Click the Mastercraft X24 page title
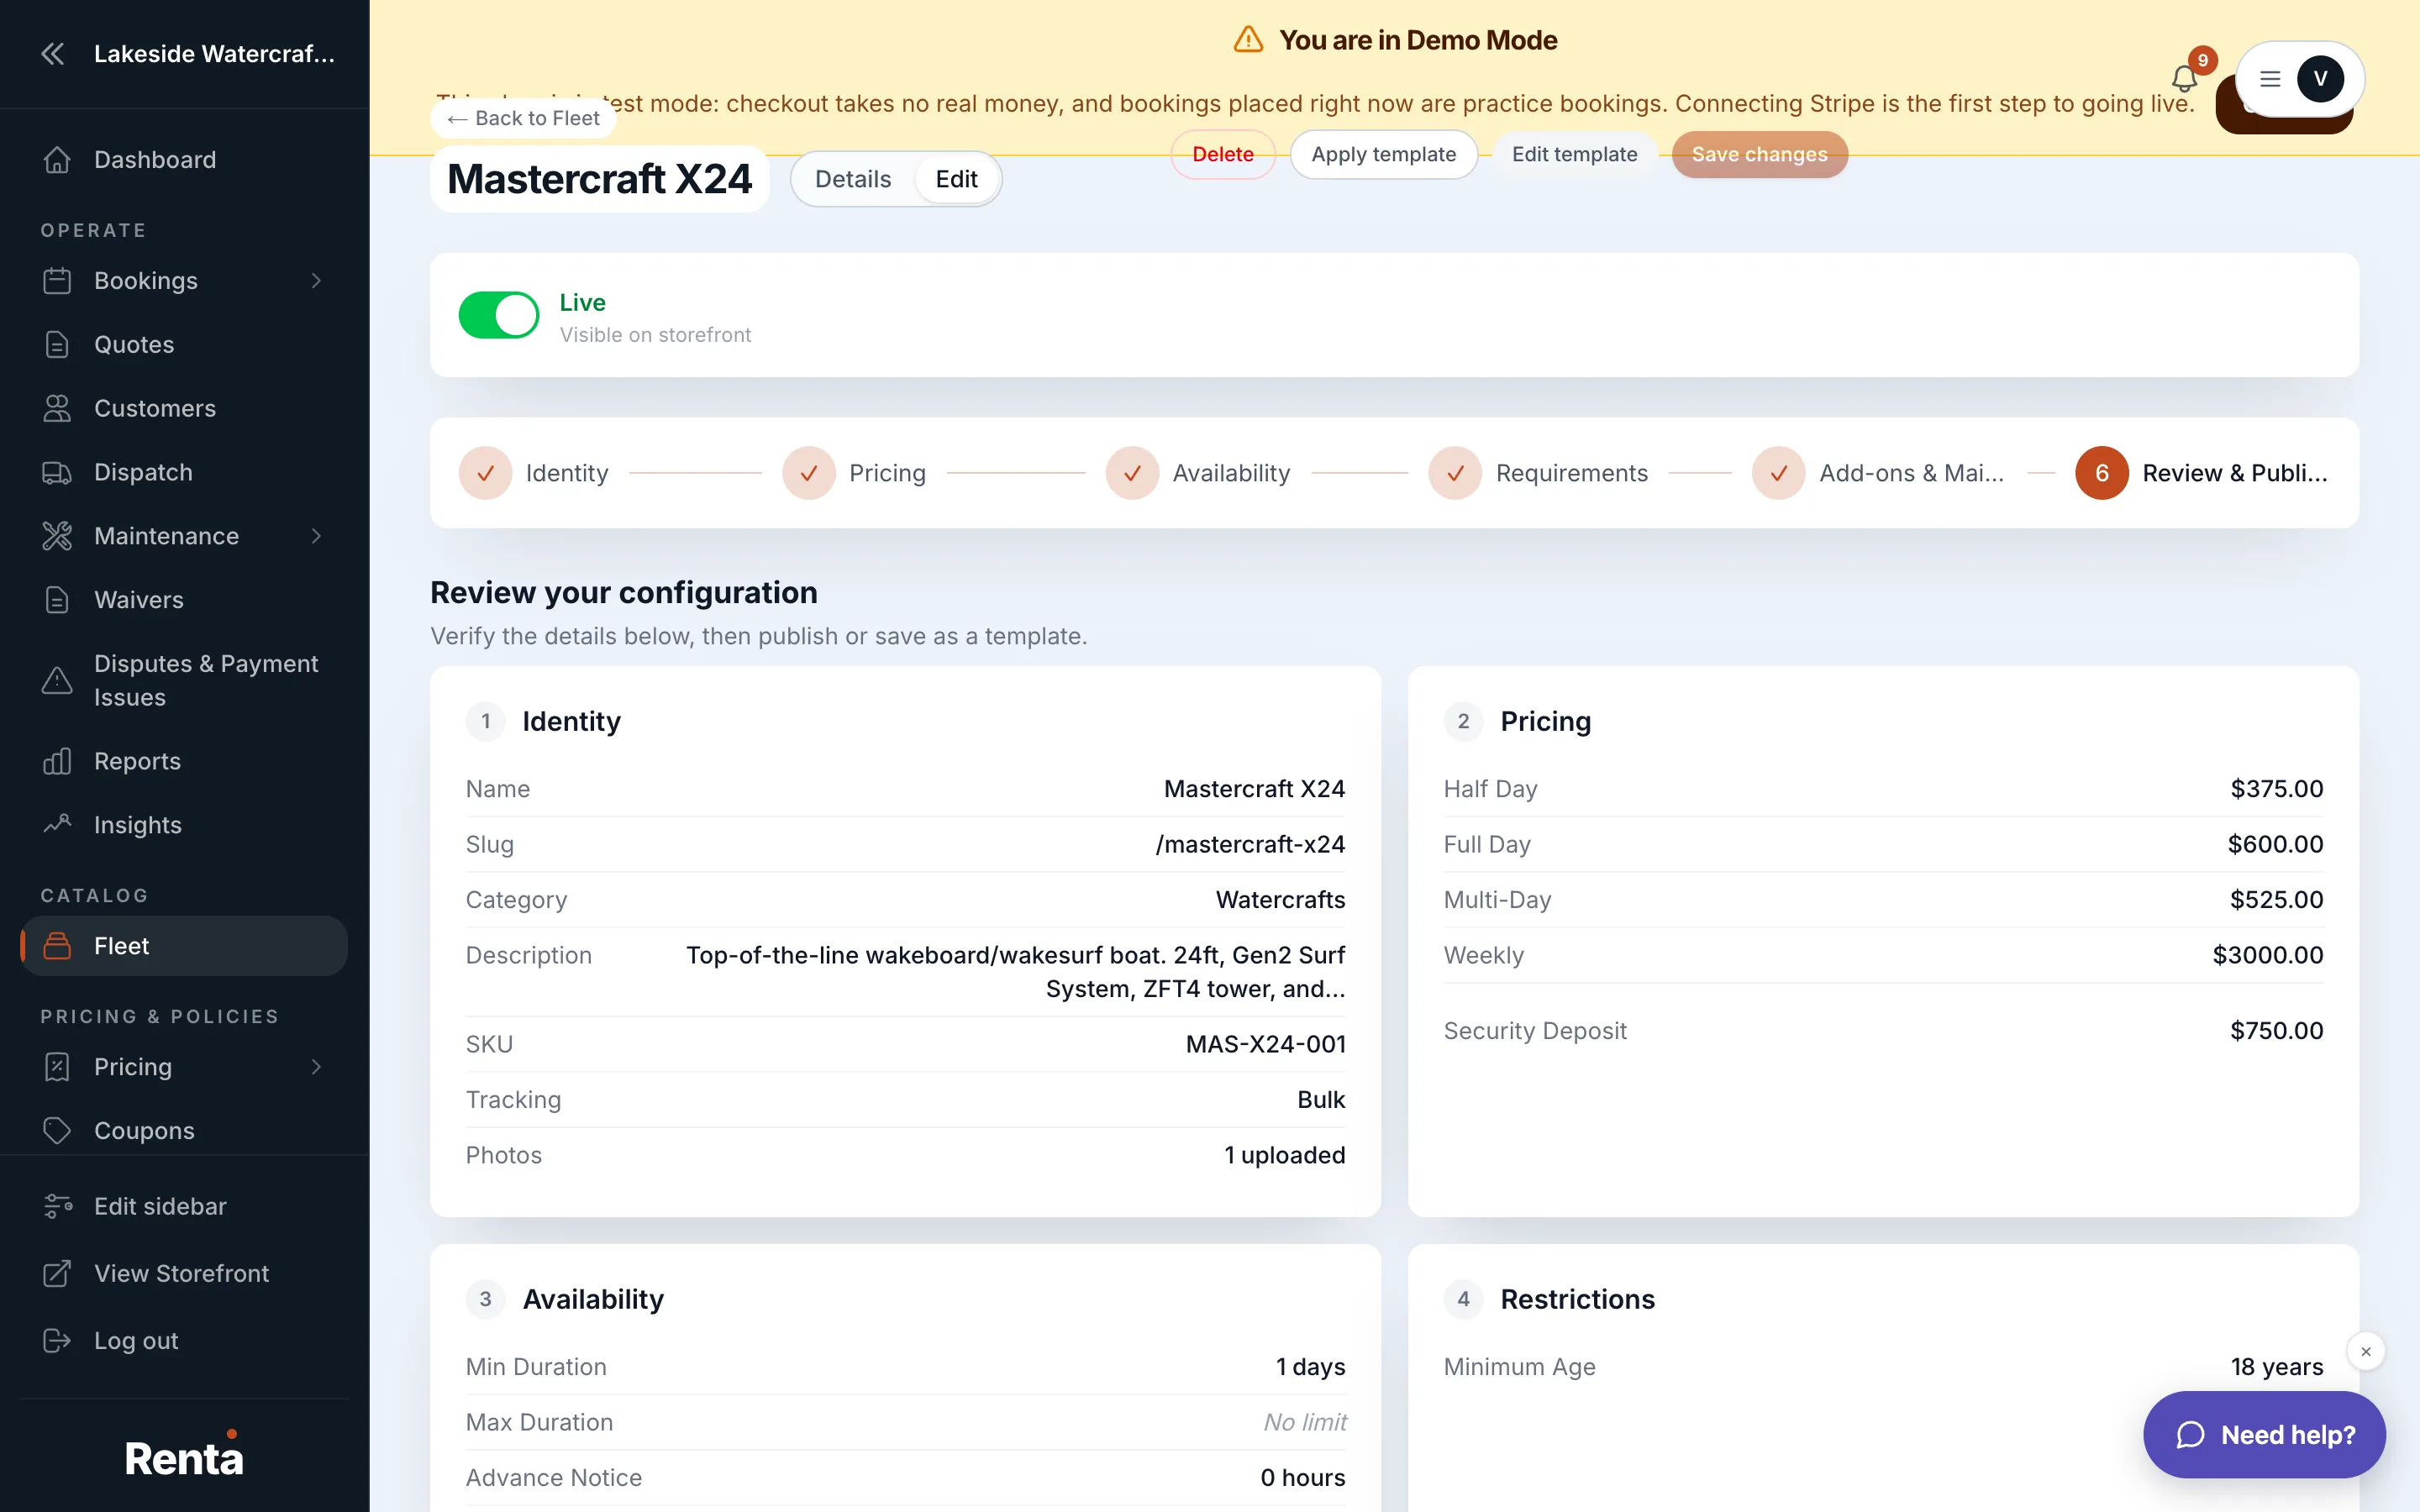Screen dimensions: 2420x1512 click(x=599, y=180)
